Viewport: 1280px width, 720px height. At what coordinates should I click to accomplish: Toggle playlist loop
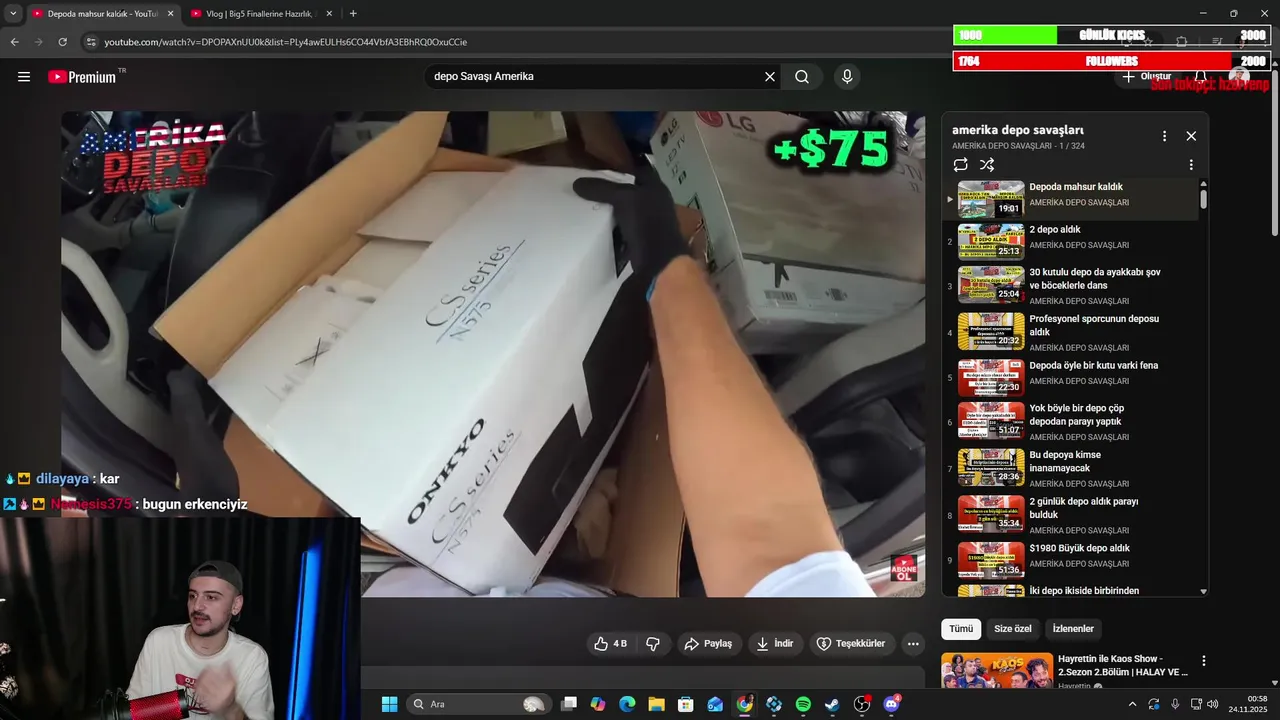960,165
